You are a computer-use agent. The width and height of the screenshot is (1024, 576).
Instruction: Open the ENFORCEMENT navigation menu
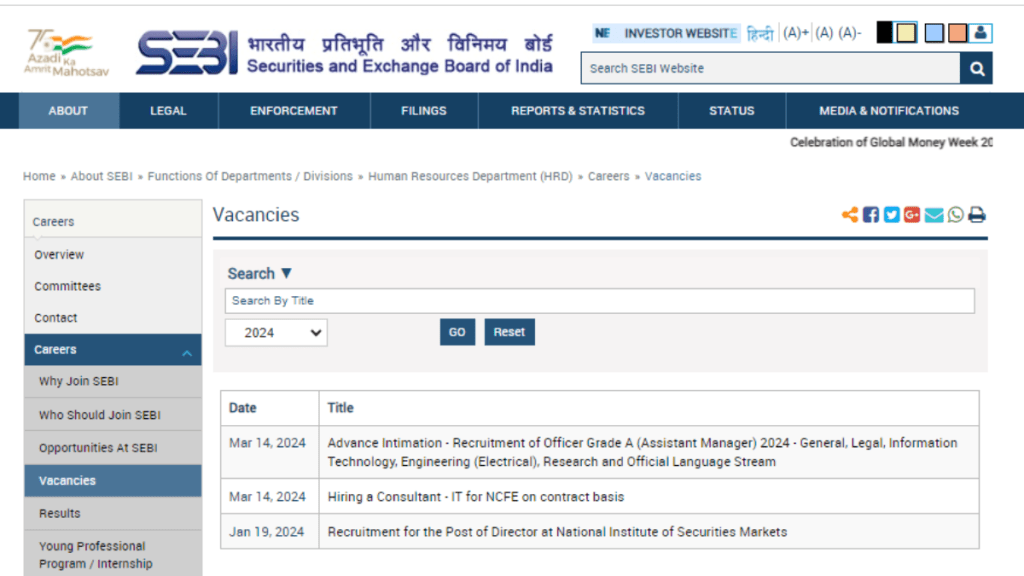294,111
